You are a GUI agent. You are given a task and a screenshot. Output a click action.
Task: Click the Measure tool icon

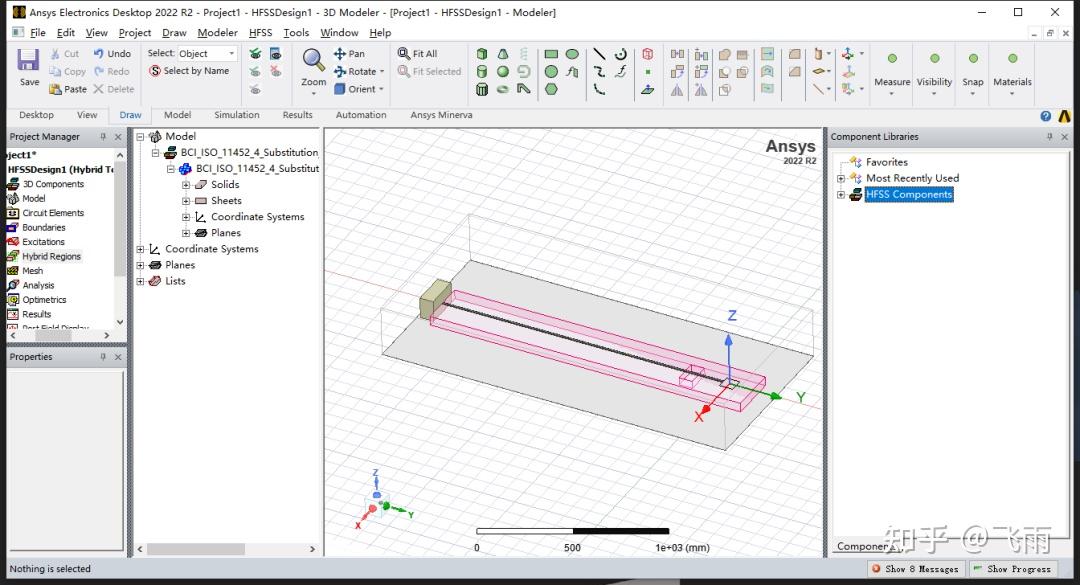pos(891,58)
